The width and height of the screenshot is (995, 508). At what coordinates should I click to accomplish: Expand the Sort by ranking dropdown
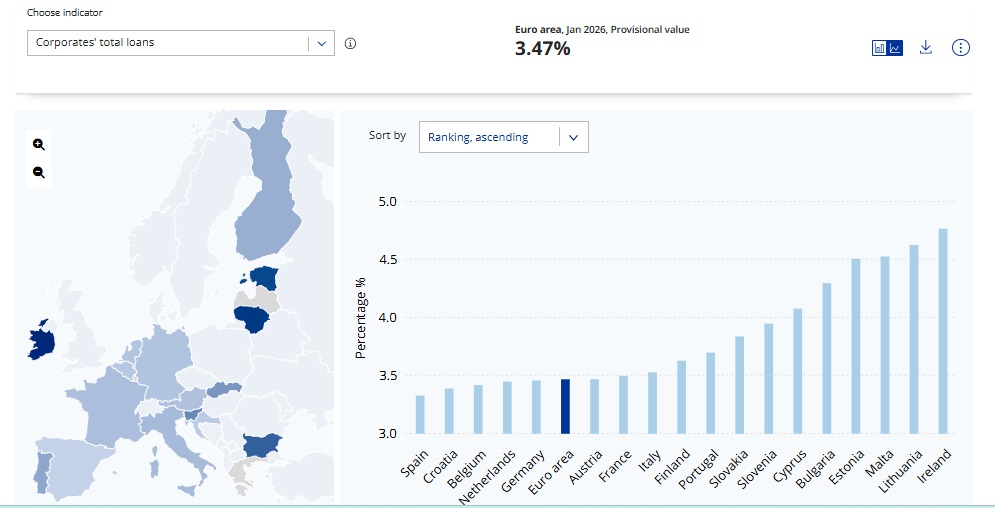pyautogui.click(x=503, y=137)
